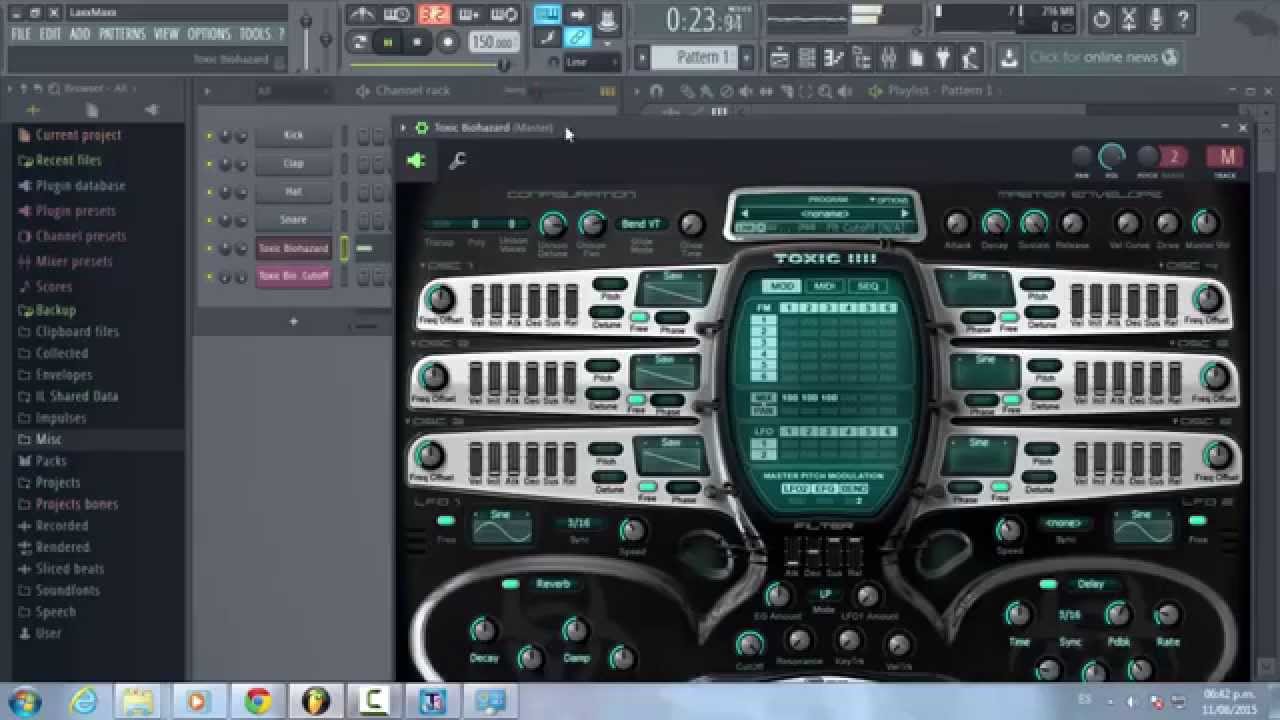Click channel rack graph editor icon
Viewport: 1280px width, 720px height.
(607, 91)
